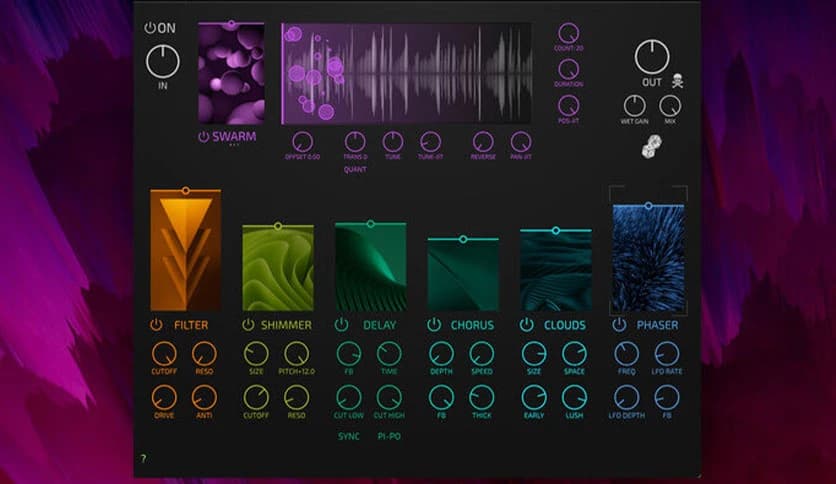Toggle the SHIMMER power button
This screenshot has height=484, width=836.
click(x=248, y=324)
